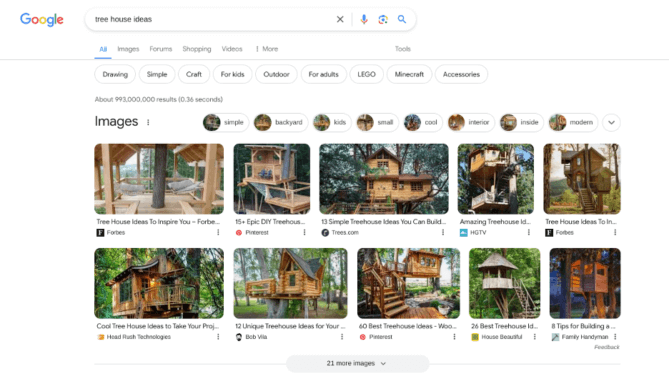The width and height of the screenshot is (669, 379).
Task: Open 12 Unique Treehouse Ideas thumbnail
Action: tap(290, 283)
